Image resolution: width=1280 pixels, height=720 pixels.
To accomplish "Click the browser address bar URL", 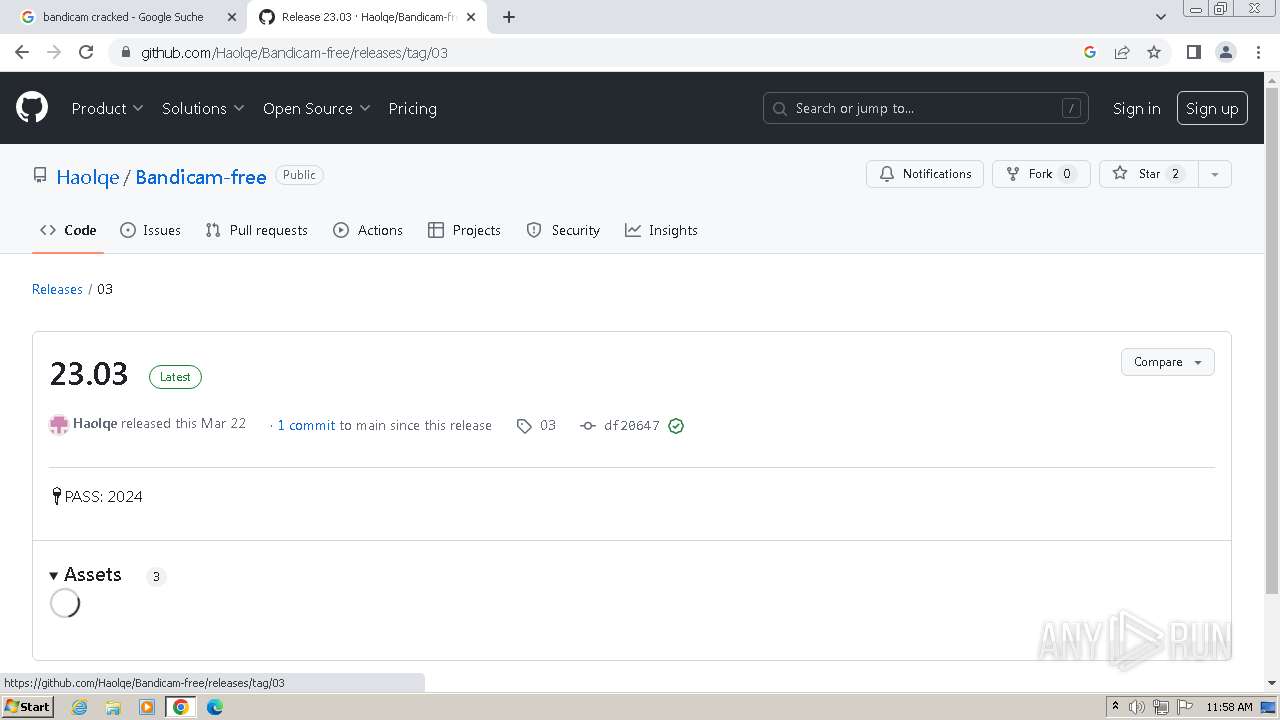I will pyautogui.click(x=294, y=52).
